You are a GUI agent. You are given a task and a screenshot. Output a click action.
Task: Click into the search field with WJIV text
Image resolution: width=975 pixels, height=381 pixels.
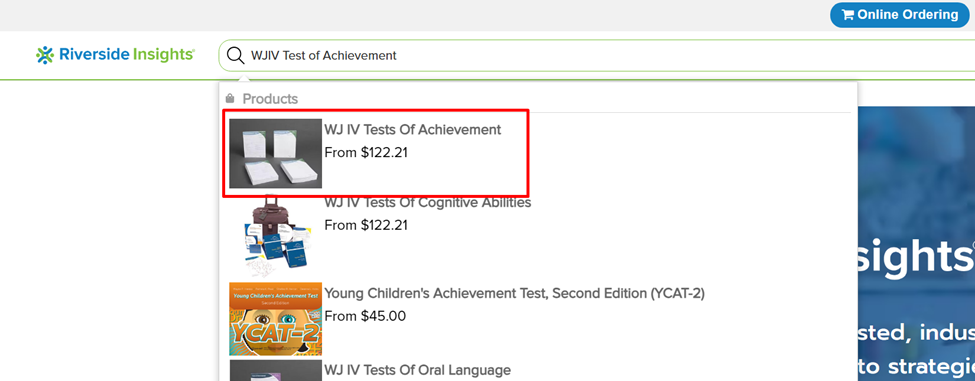(597, 55)
